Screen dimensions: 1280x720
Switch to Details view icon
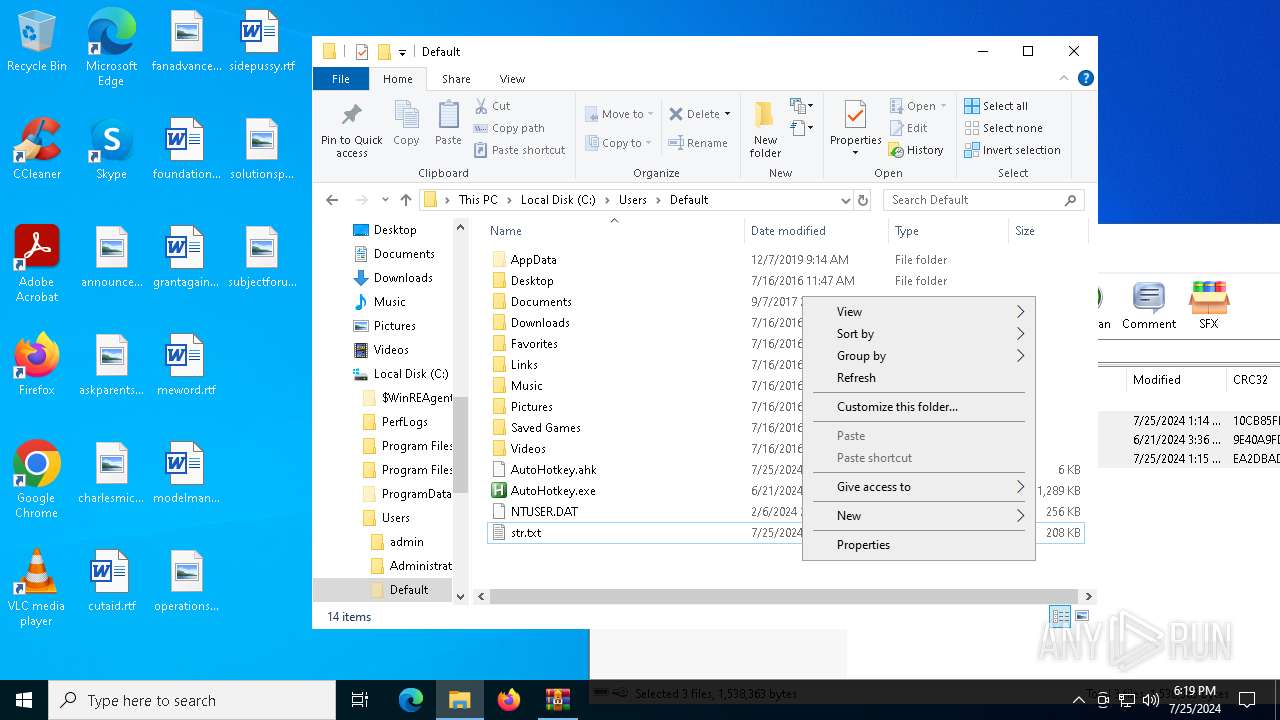pos(1060,617)
